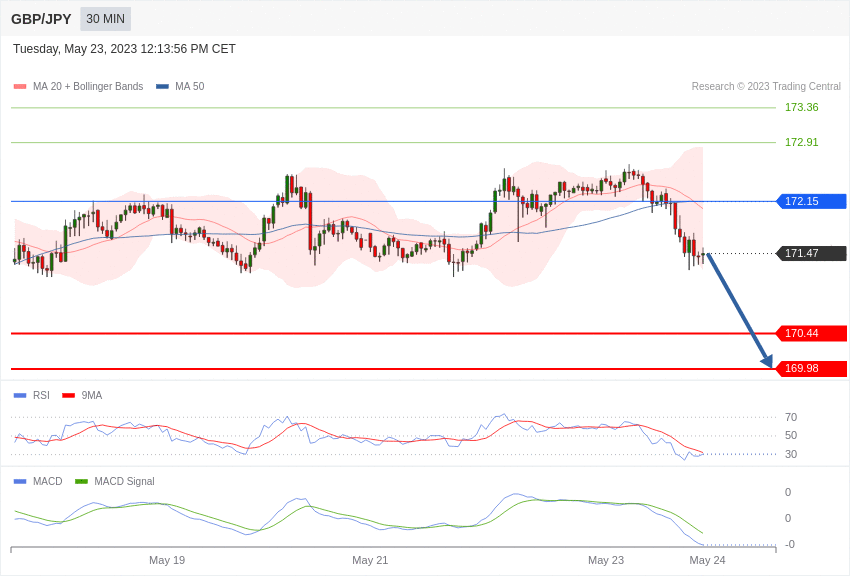Click the RSI legend label
This screenshot has width=850, height=576.
[41, 396]
